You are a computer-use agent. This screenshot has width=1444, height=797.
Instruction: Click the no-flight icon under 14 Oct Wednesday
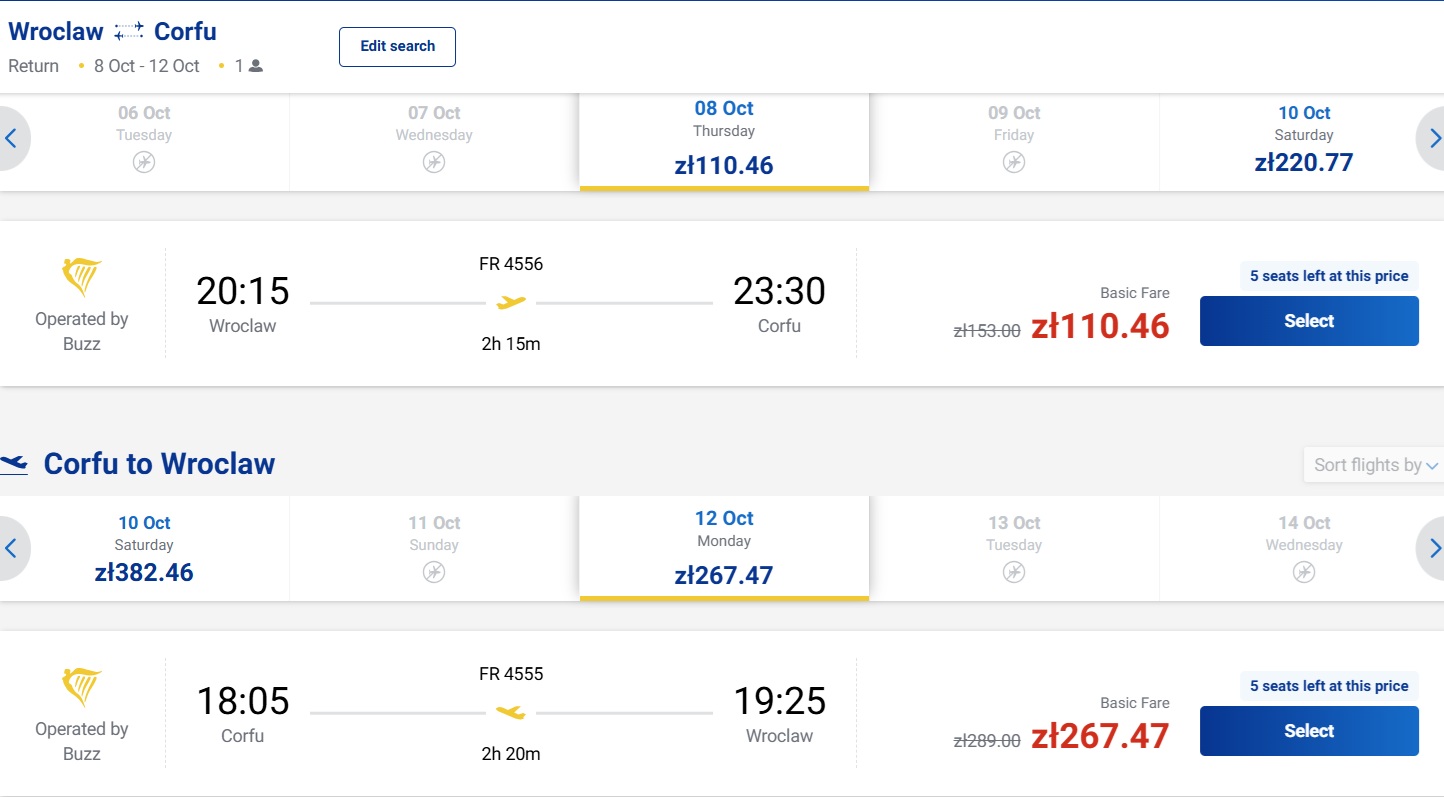(x=1304, y=572)
